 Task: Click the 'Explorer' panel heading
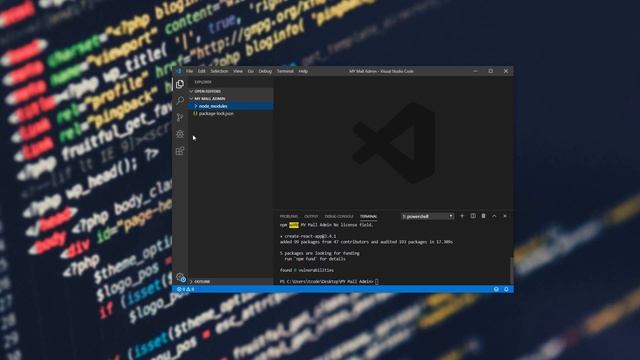click(x=203, y=82)
